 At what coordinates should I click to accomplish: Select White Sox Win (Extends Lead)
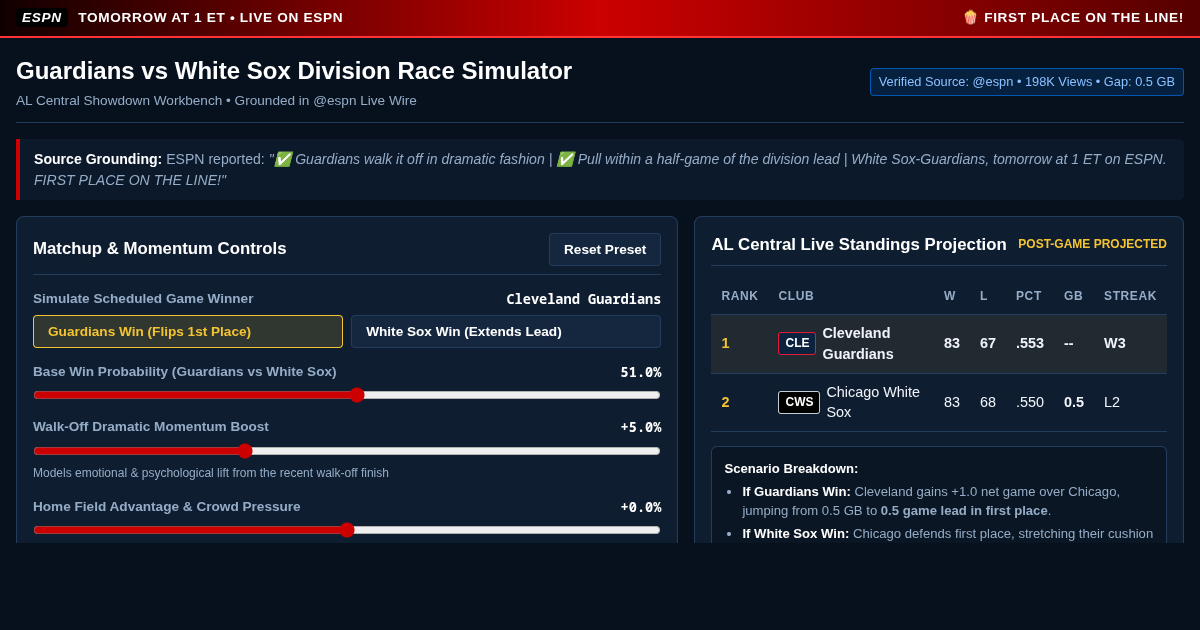(x=506, y=331)
